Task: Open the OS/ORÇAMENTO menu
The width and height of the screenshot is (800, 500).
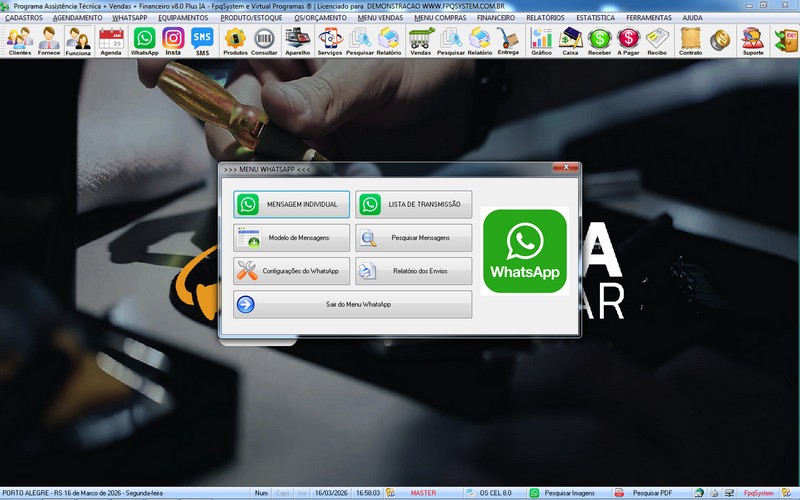Action: click(x=320, y=18)
